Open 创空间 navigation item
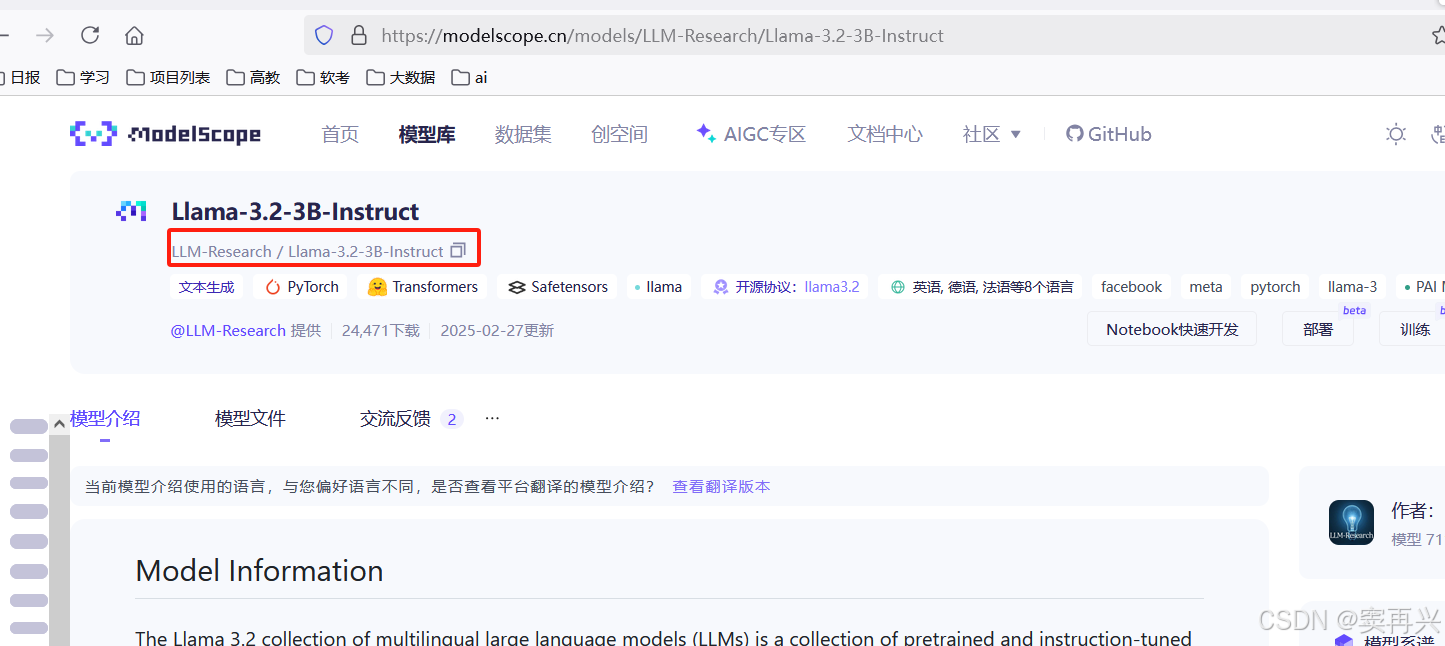1445x646 pixels. point(619,134)
